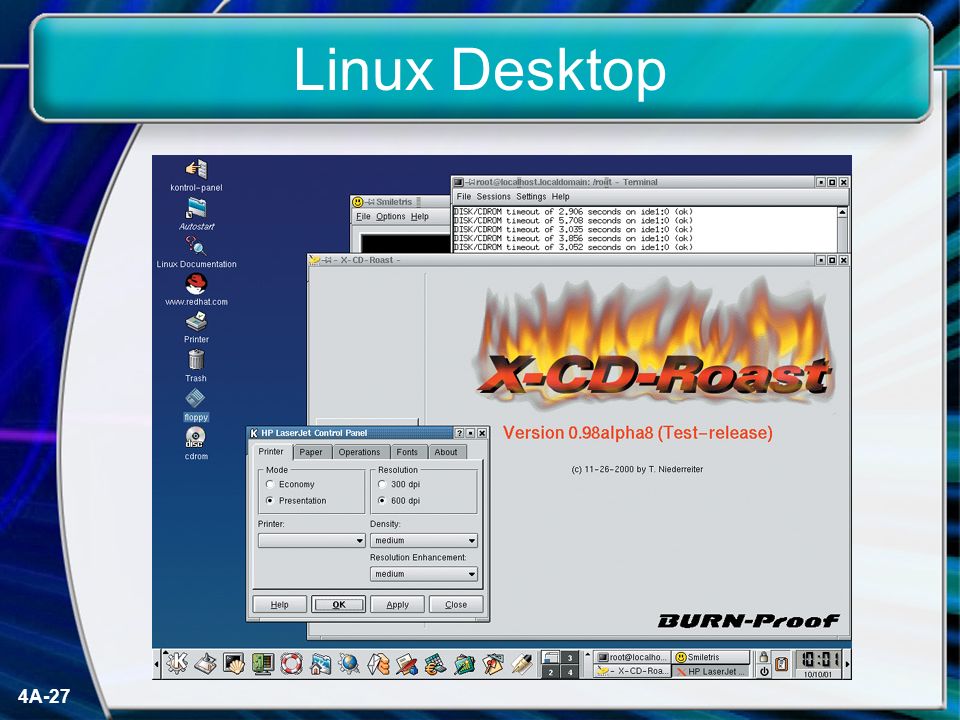
Task: Select Presentation mode radio button
Action: (270, 501)
